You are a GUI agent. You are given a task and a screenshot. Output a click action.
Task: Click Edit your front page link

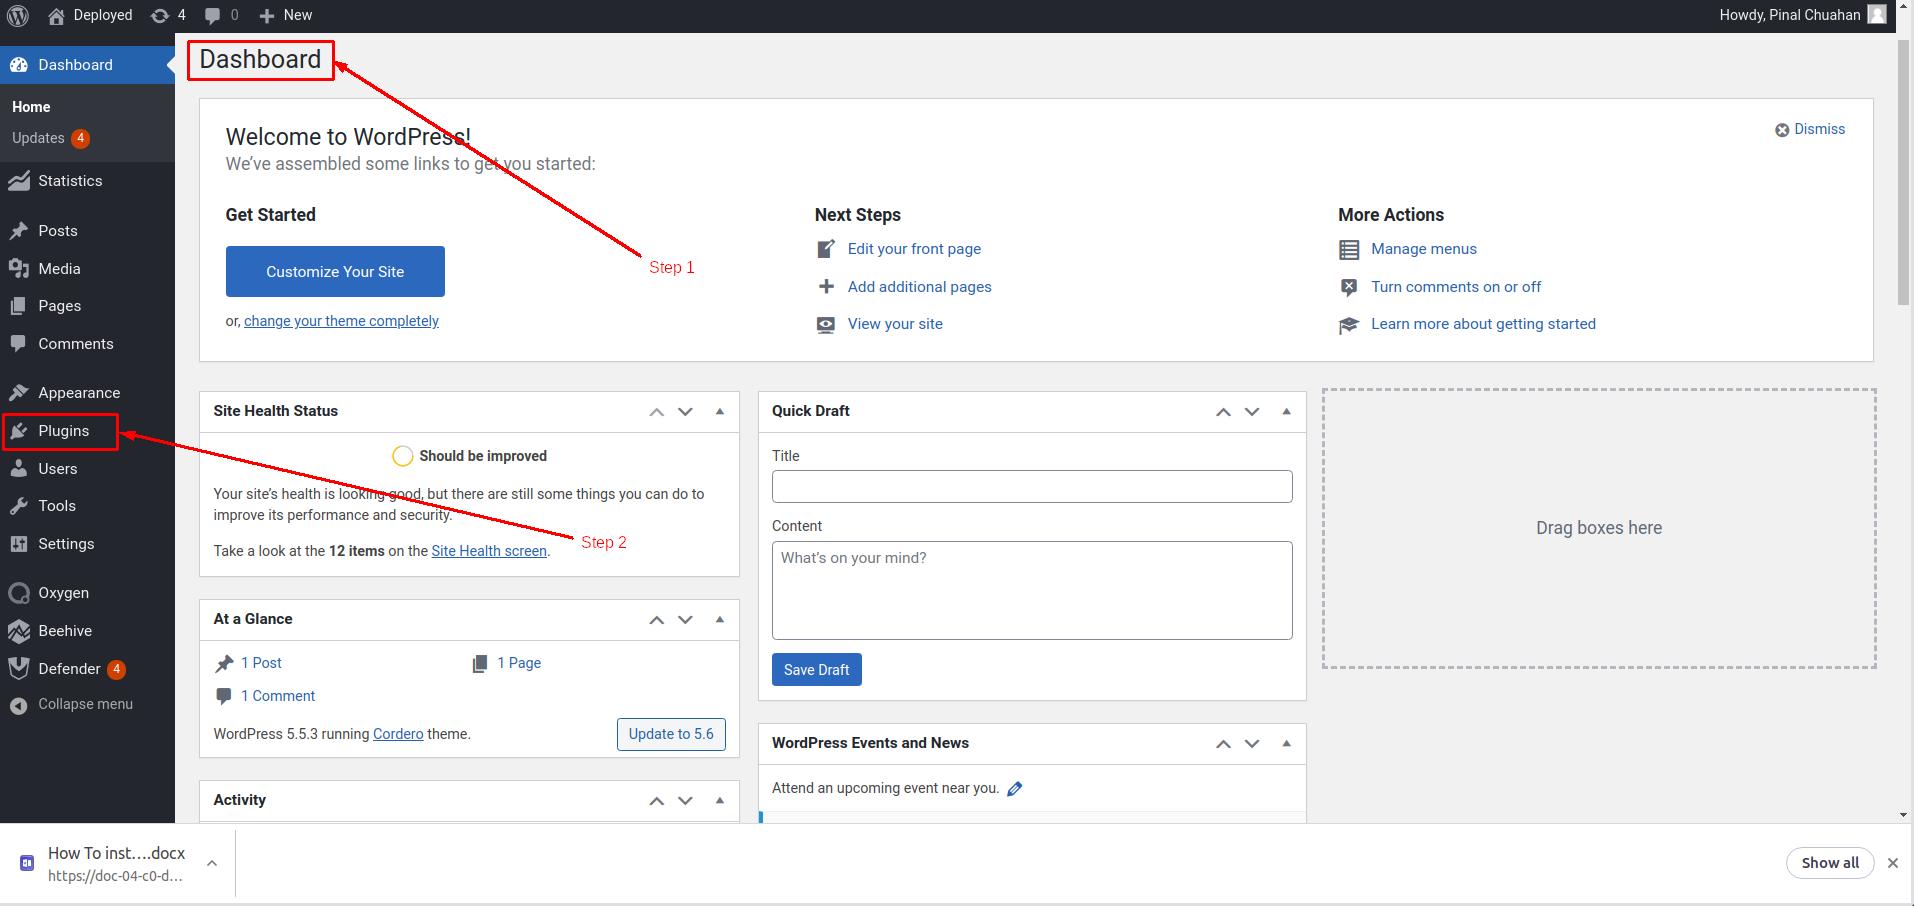pos(914,249)
